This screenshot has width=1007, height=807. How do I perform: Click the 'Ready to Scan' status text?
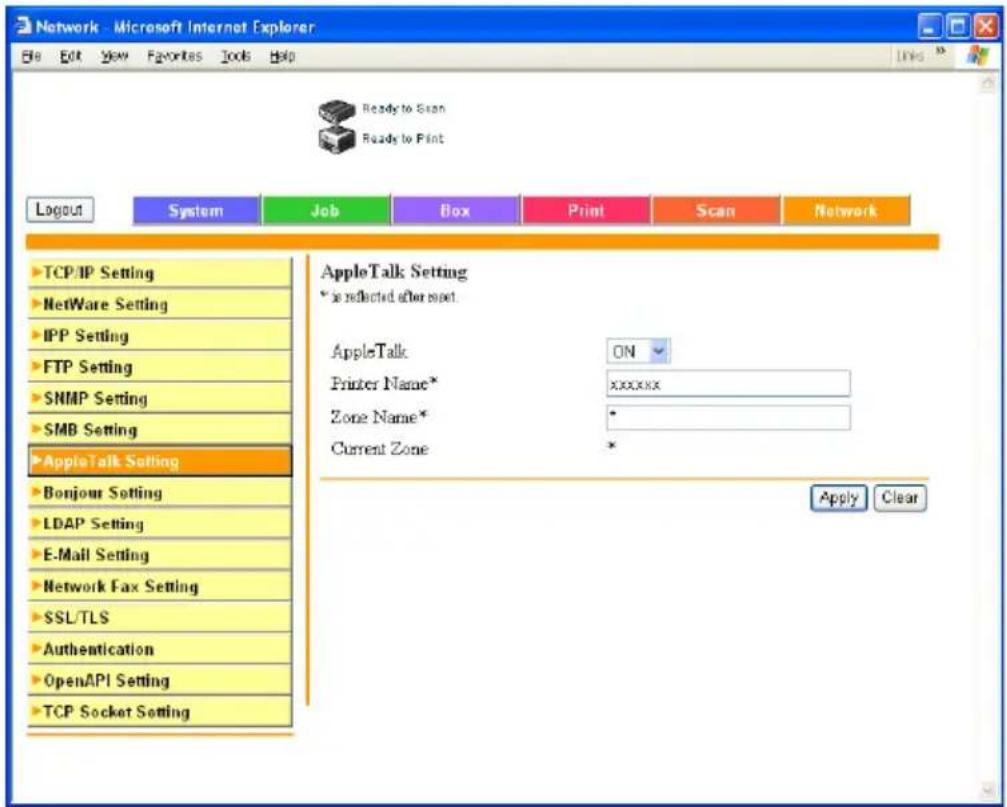[403, 108]
